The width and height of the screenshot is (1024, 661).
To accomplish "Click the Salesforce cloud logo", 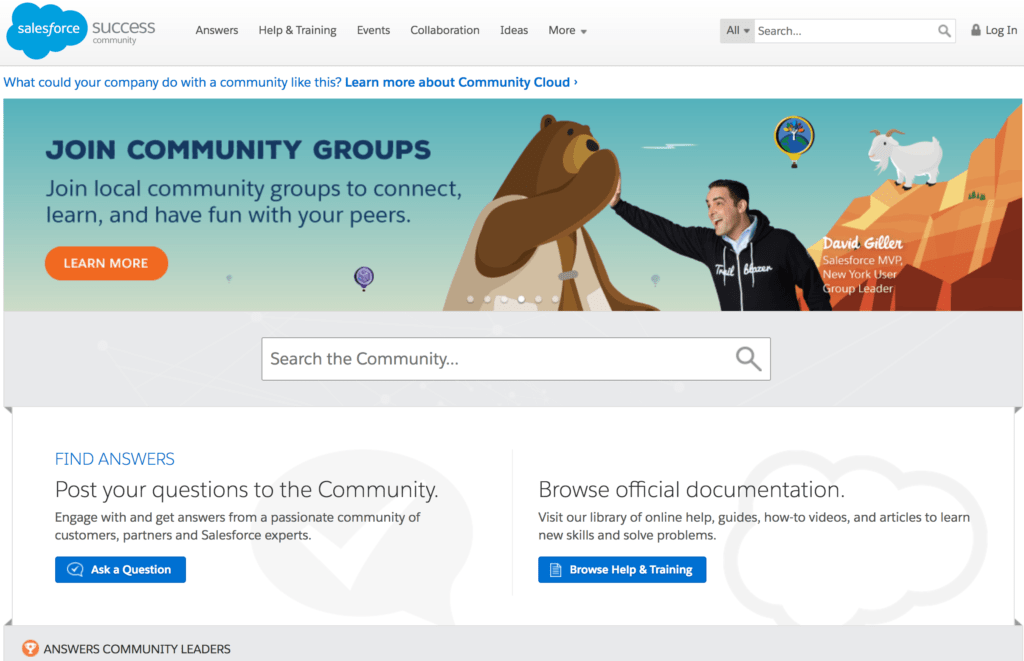I will coord(47,31).
